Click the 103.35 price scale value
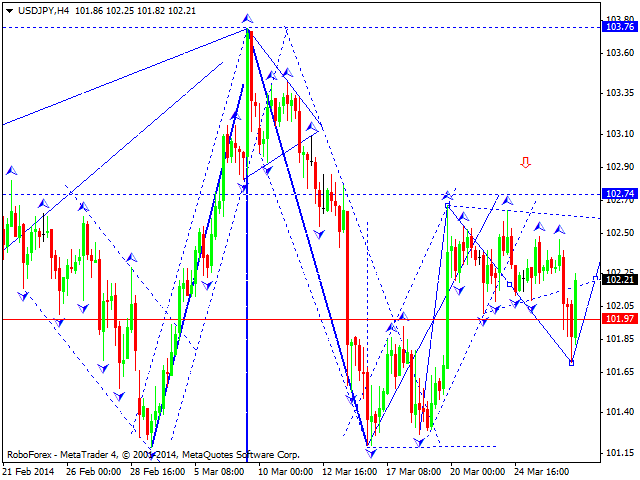640x480 pixels. pos(620,93)
